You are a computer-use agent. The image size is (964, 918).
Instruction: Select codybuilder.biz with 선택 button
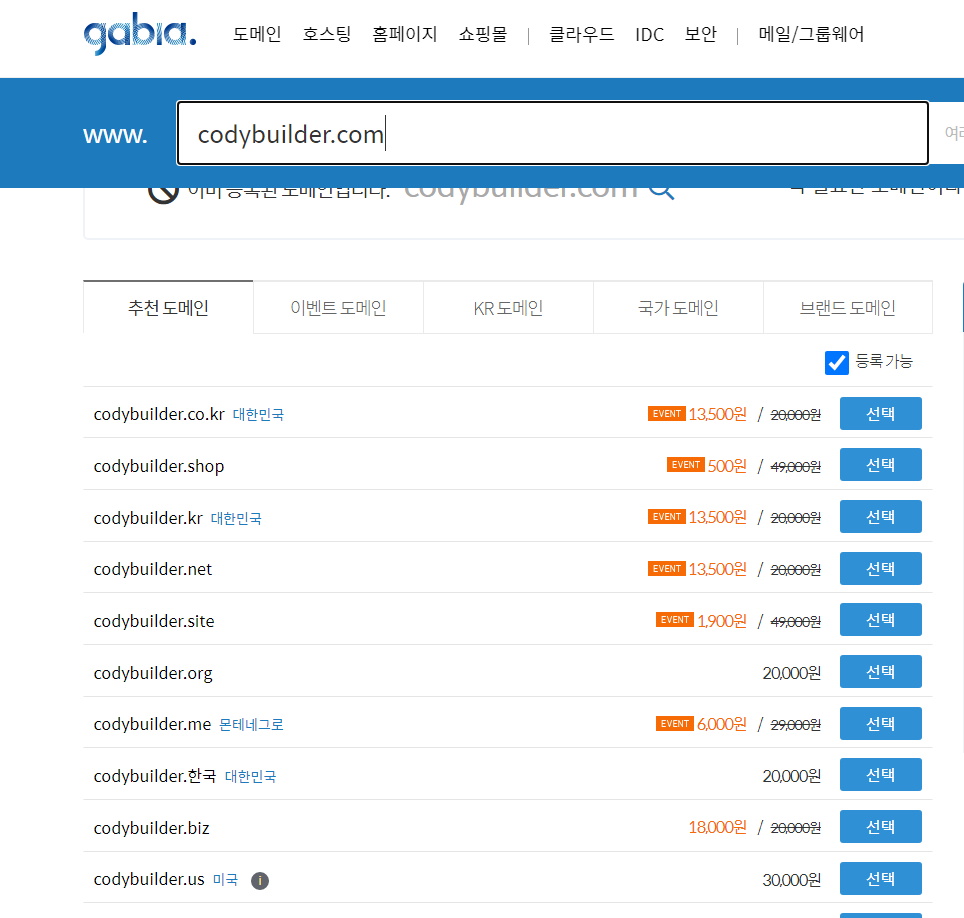(880, 827)
